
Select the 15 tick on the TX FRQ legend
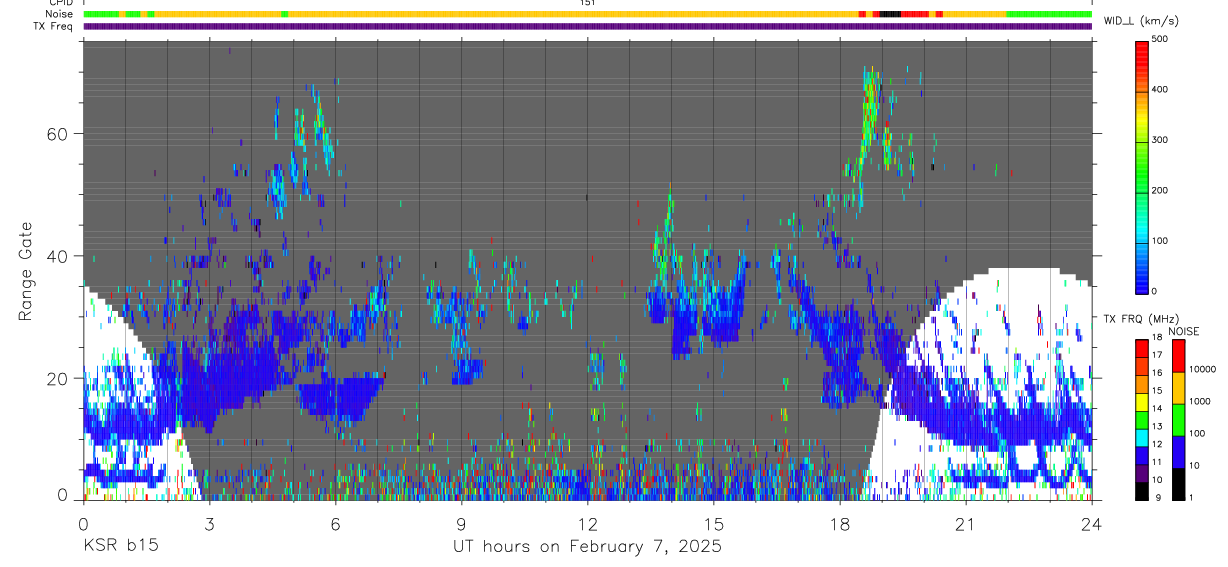1156,390
